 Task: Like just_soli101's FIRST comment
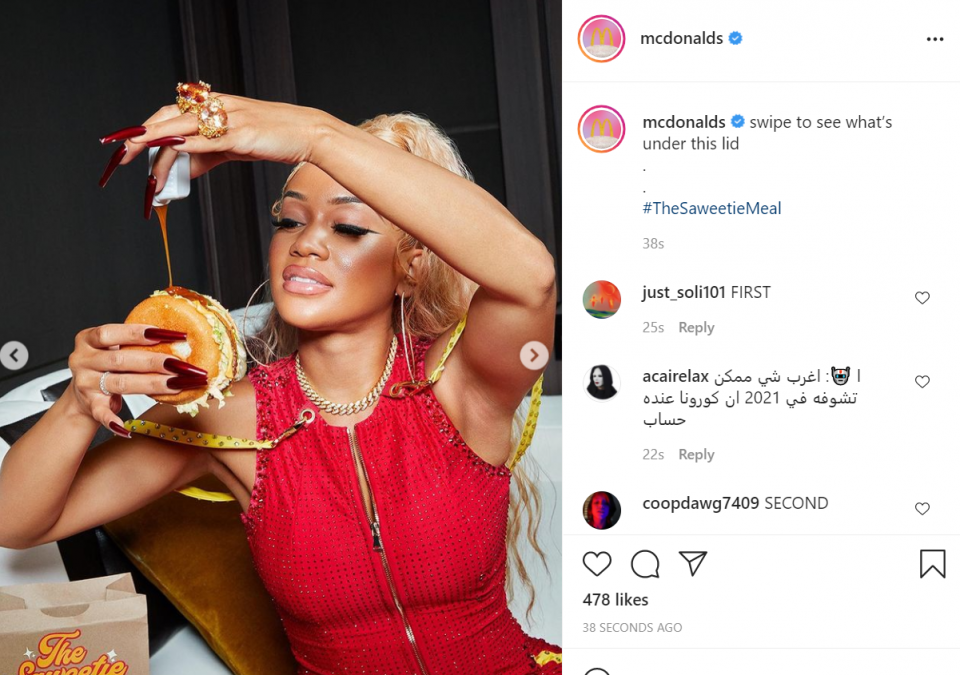(922, 298)
